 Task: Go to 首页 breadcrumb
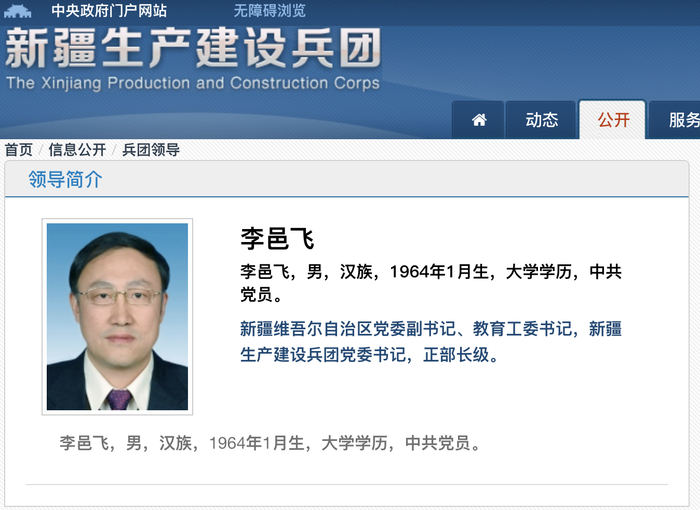[19, 150]
